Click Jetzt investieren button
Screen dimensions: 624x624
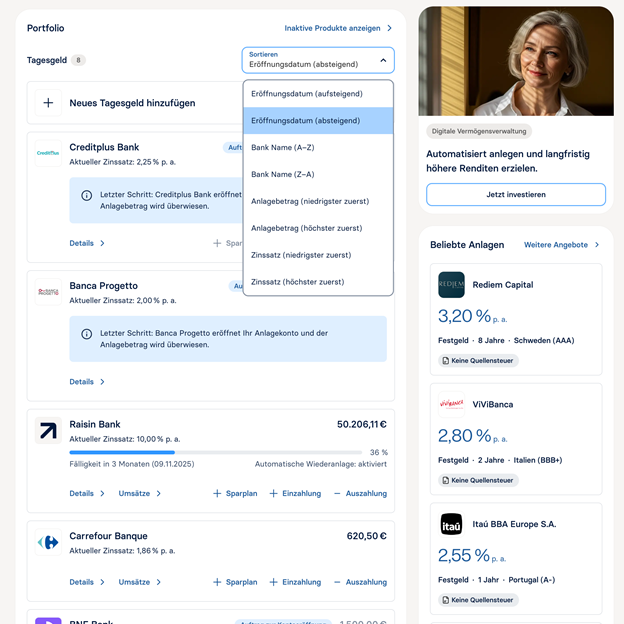click(516, 195)
